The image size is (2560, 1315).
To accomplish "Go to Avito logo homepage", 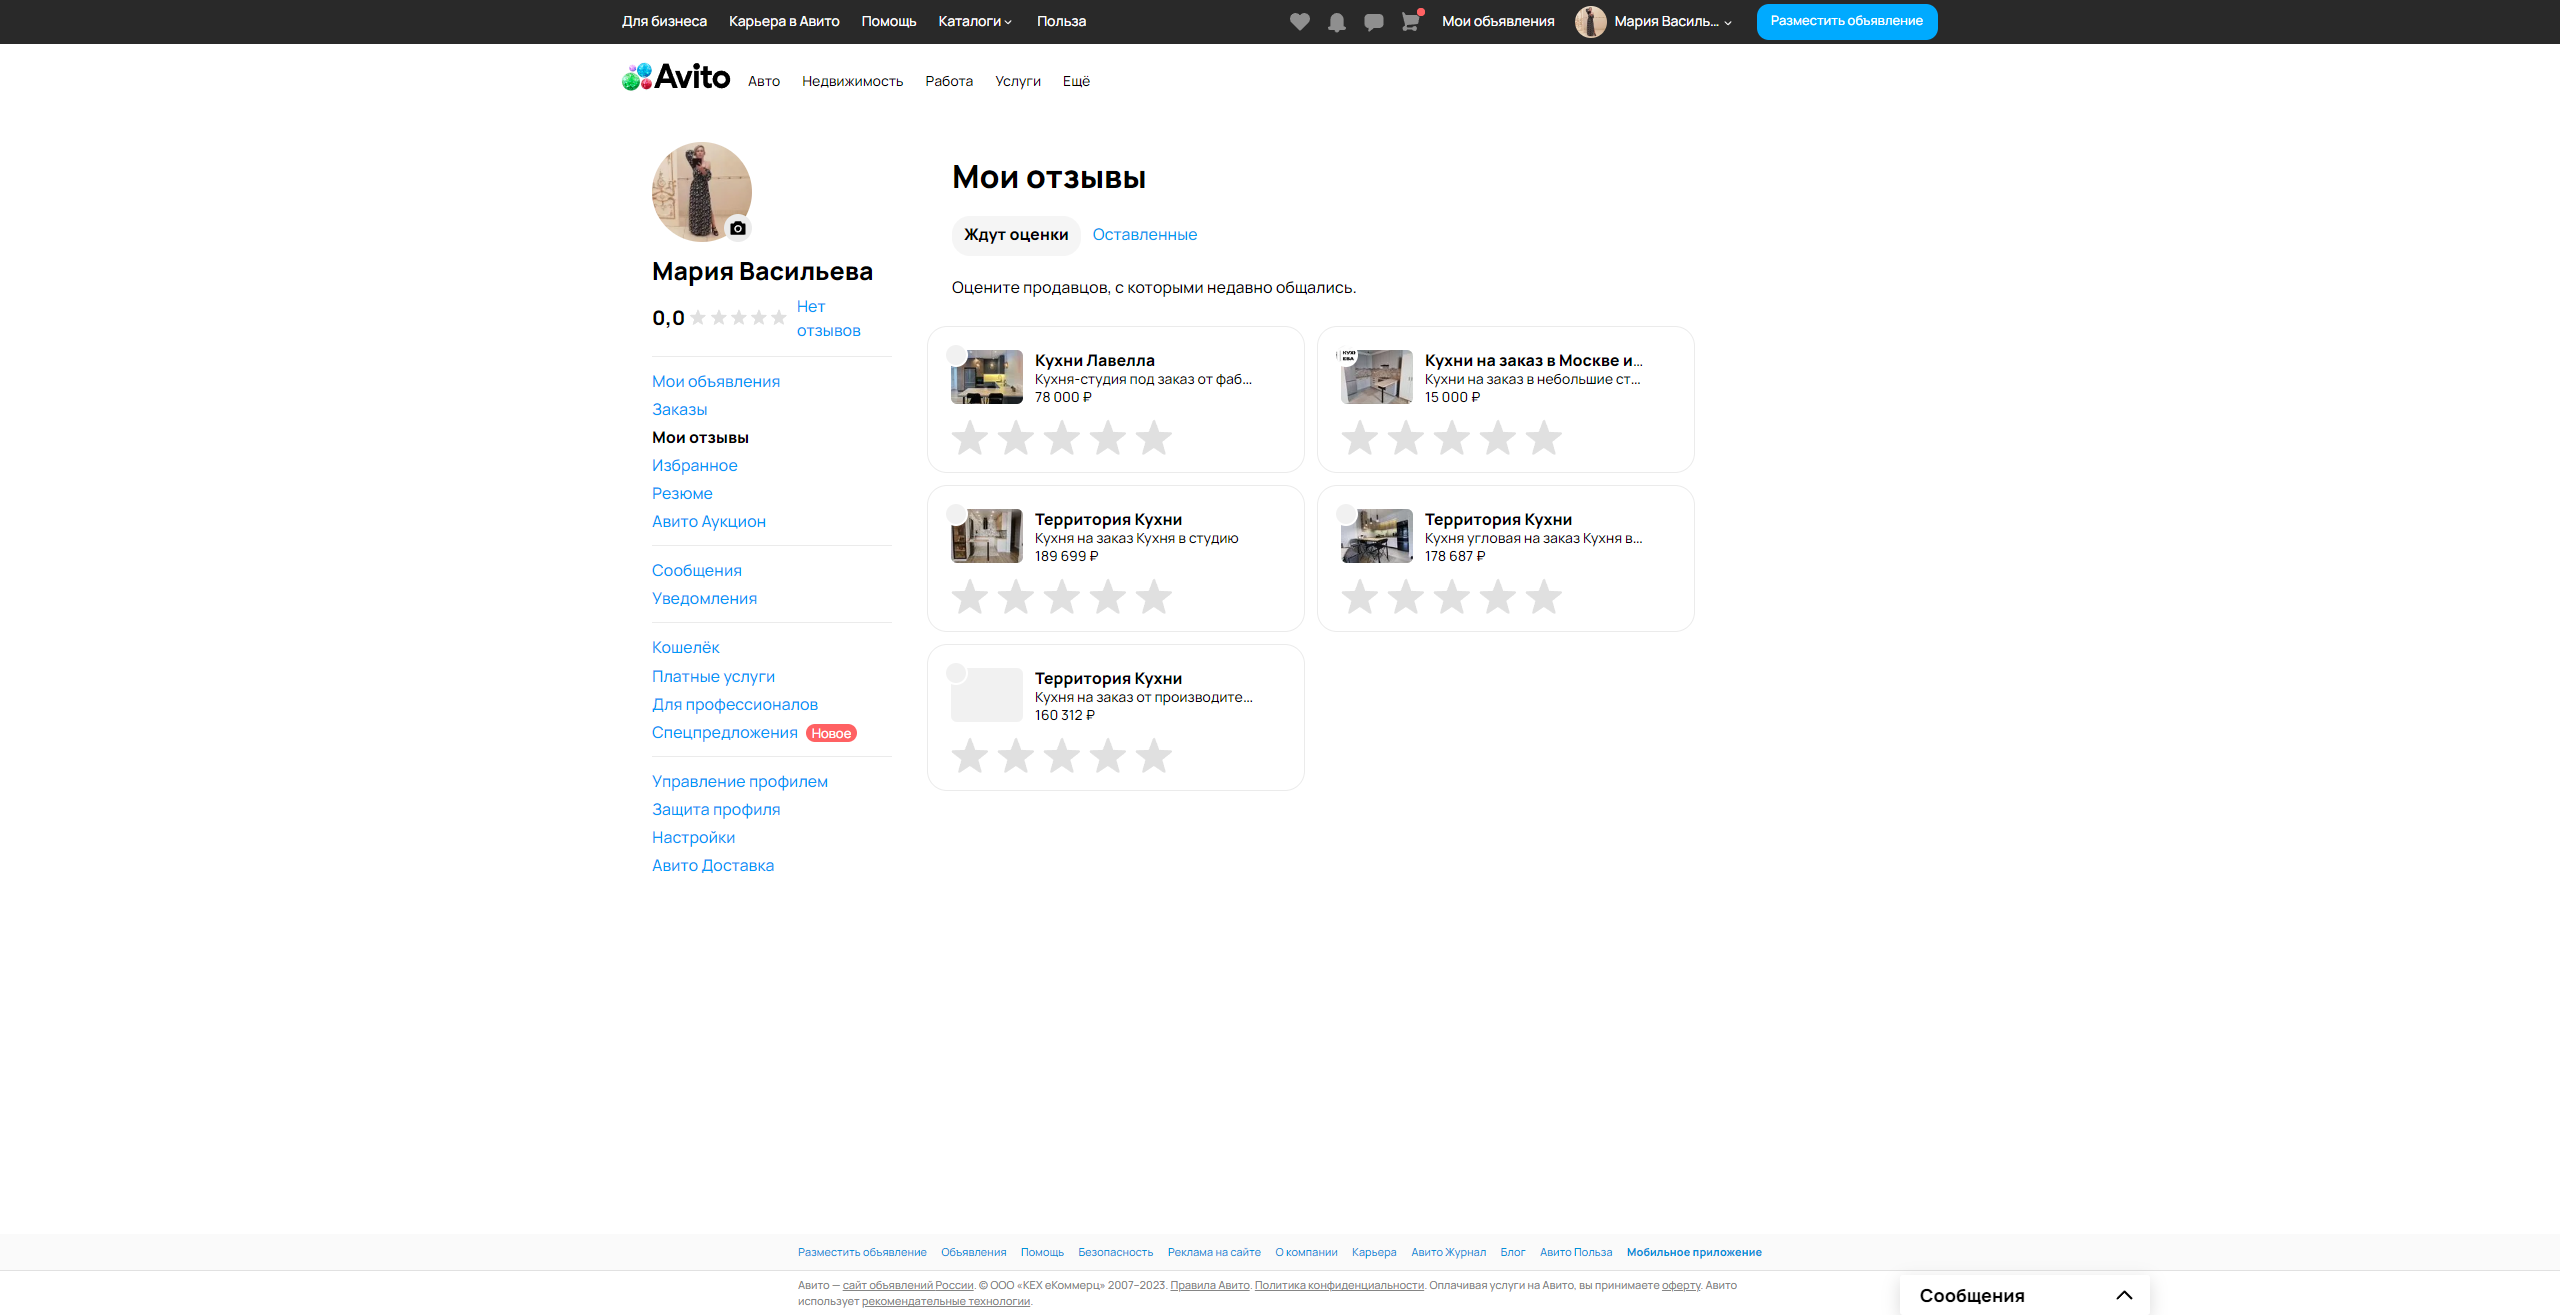I will [x=676, y=77].
